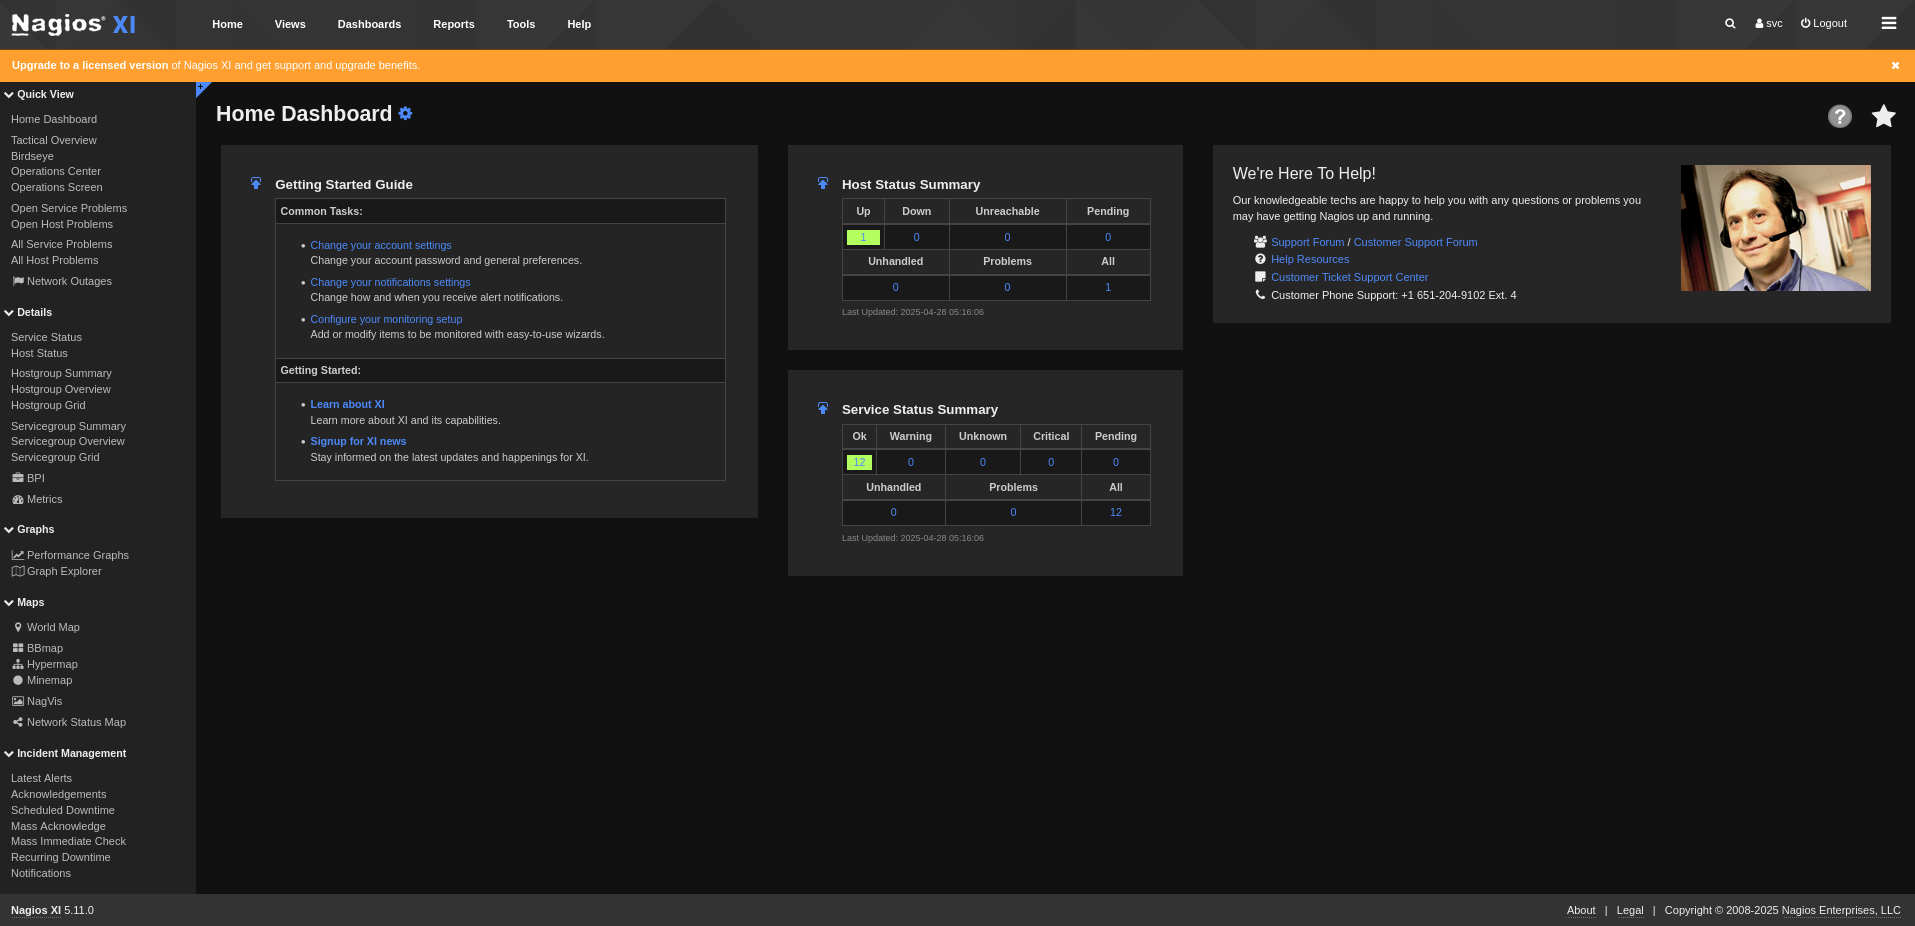The height and width of the screenshot is (926, 1915).
Task: Open the hamburger menu icon in header
Action: coord(1889,23)
